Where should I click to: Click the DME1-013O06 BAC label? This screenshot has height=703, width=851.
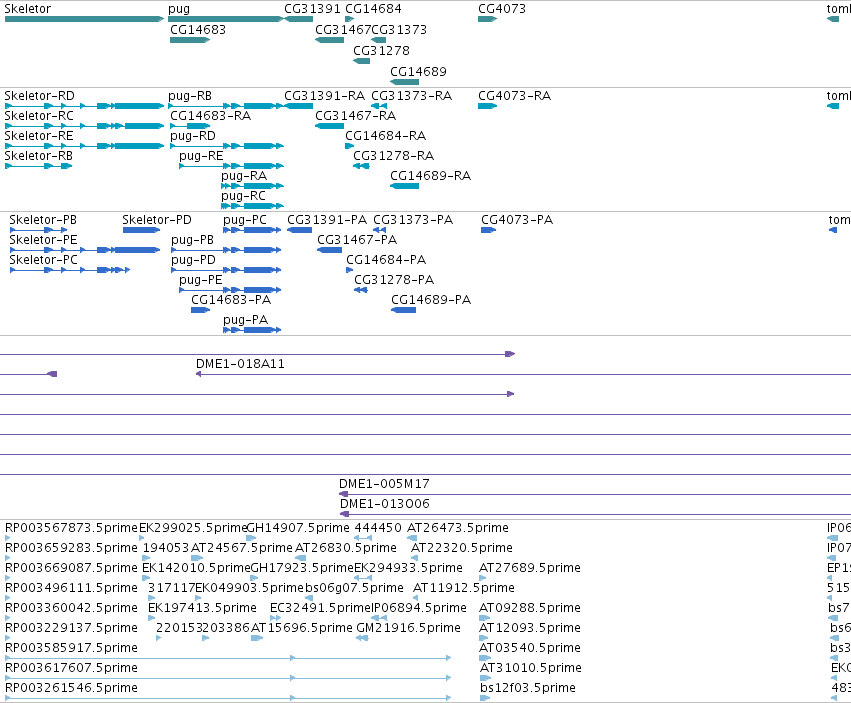385,504
